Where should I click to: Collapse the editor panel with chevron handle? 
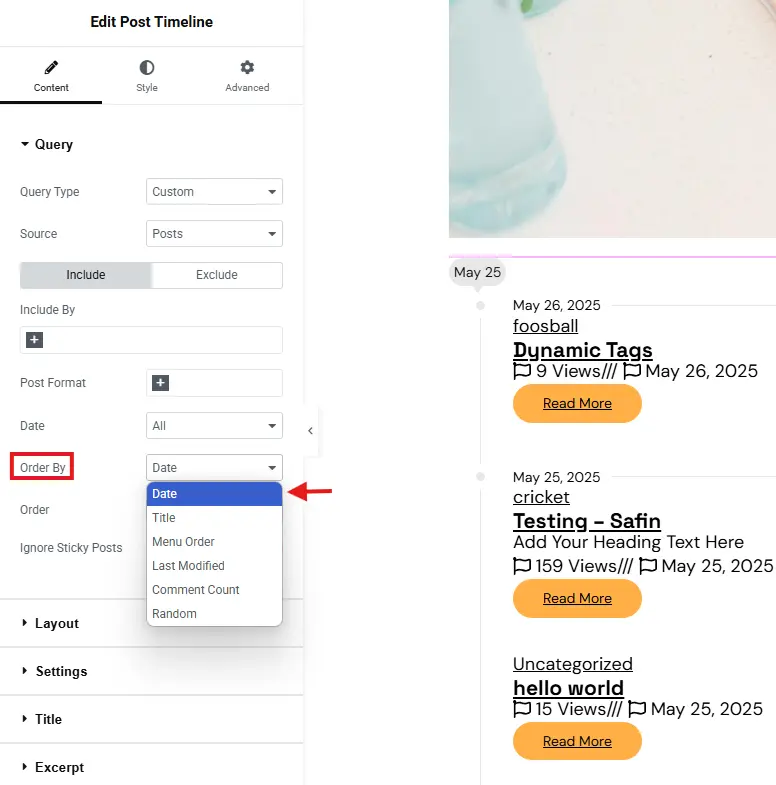pos(310,431)
